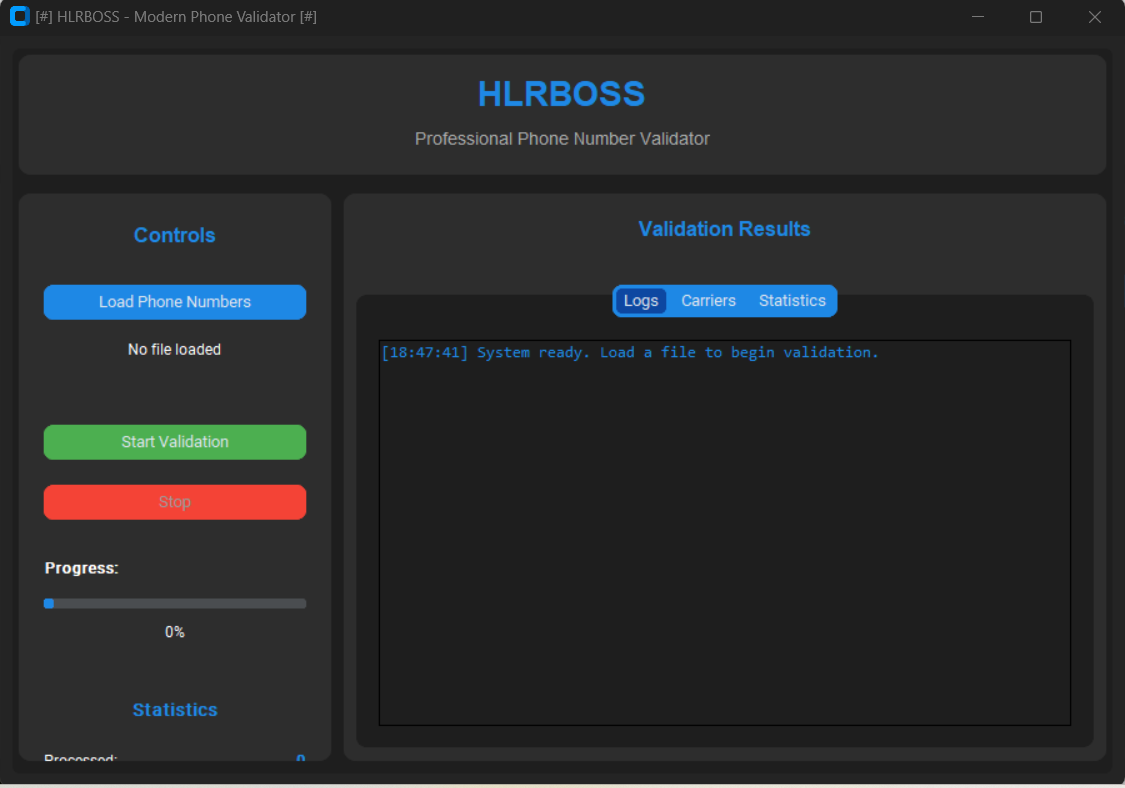Click the Statistics heading in left panel
This screenshot has height=788, width=1125.
[175, 710]
